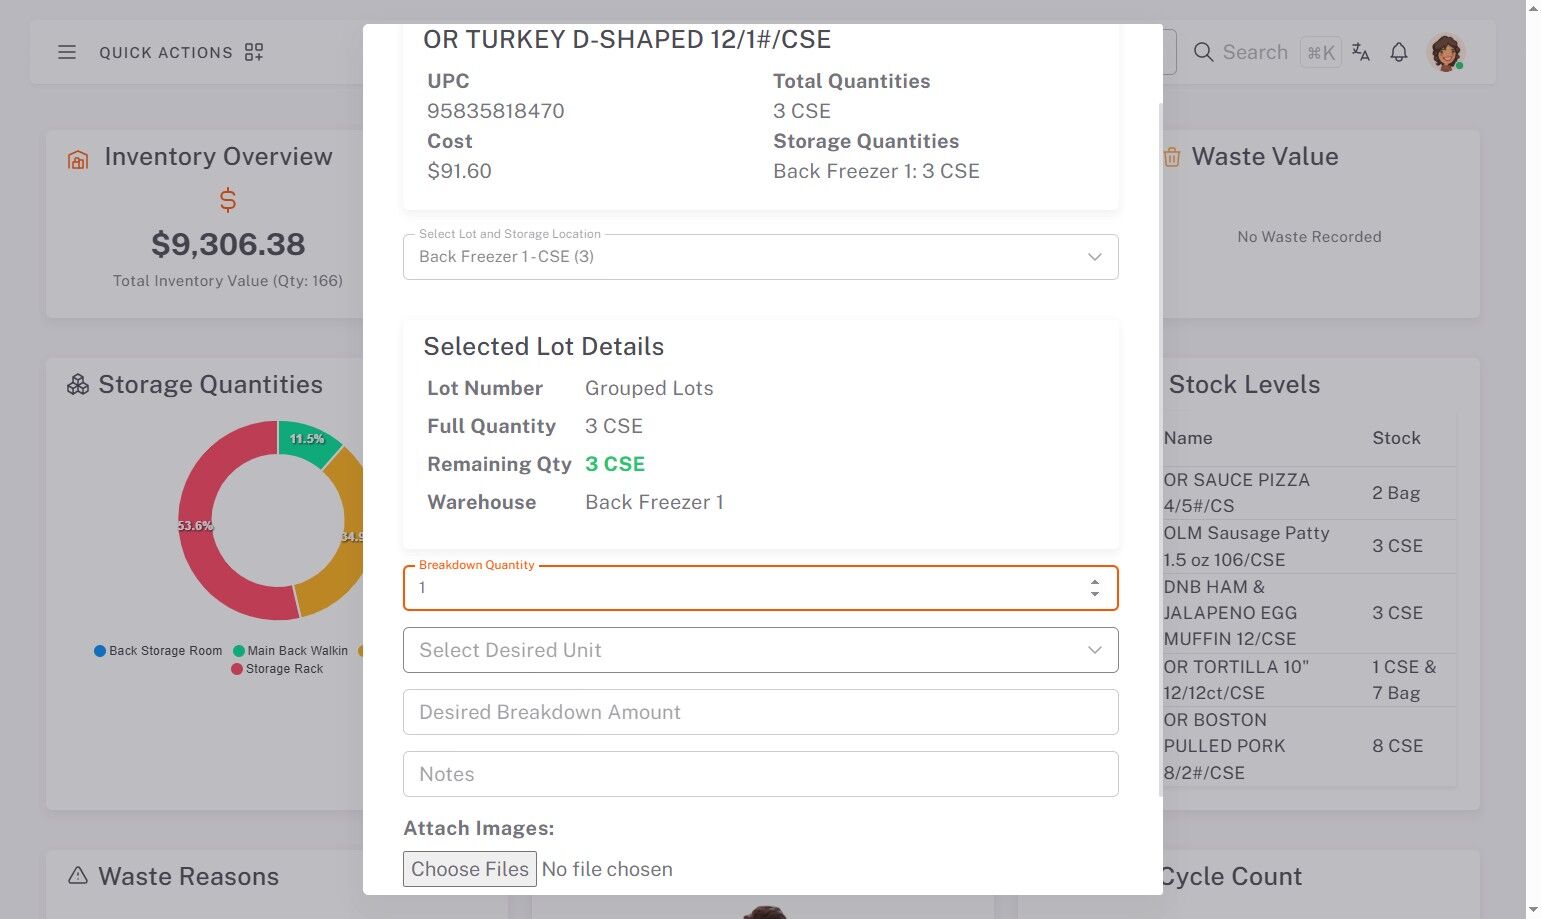Open the hamburger navigation menu

[x=67, y=52]
